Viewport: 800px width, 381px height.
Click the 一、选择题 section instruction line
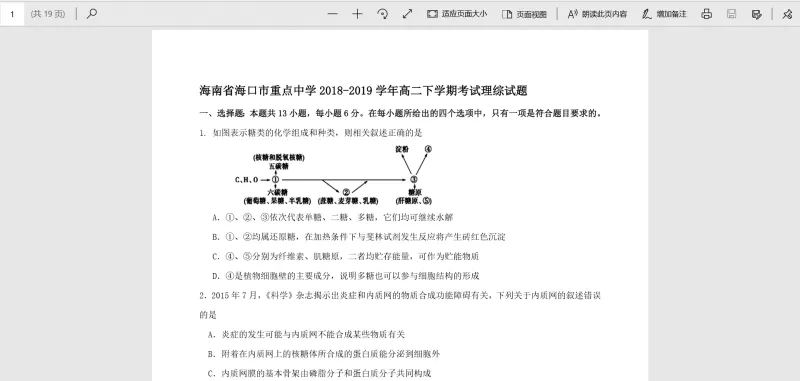(x=401, y=113)
